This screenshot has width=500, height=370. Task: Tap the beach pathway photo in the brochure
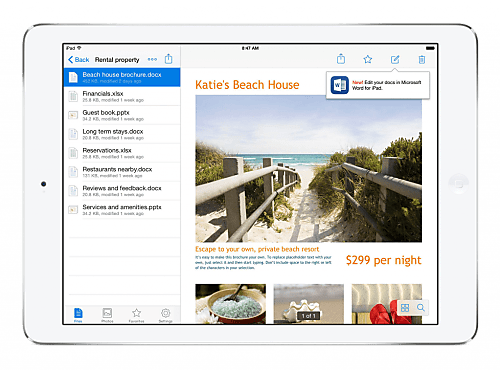click(308, 169)
